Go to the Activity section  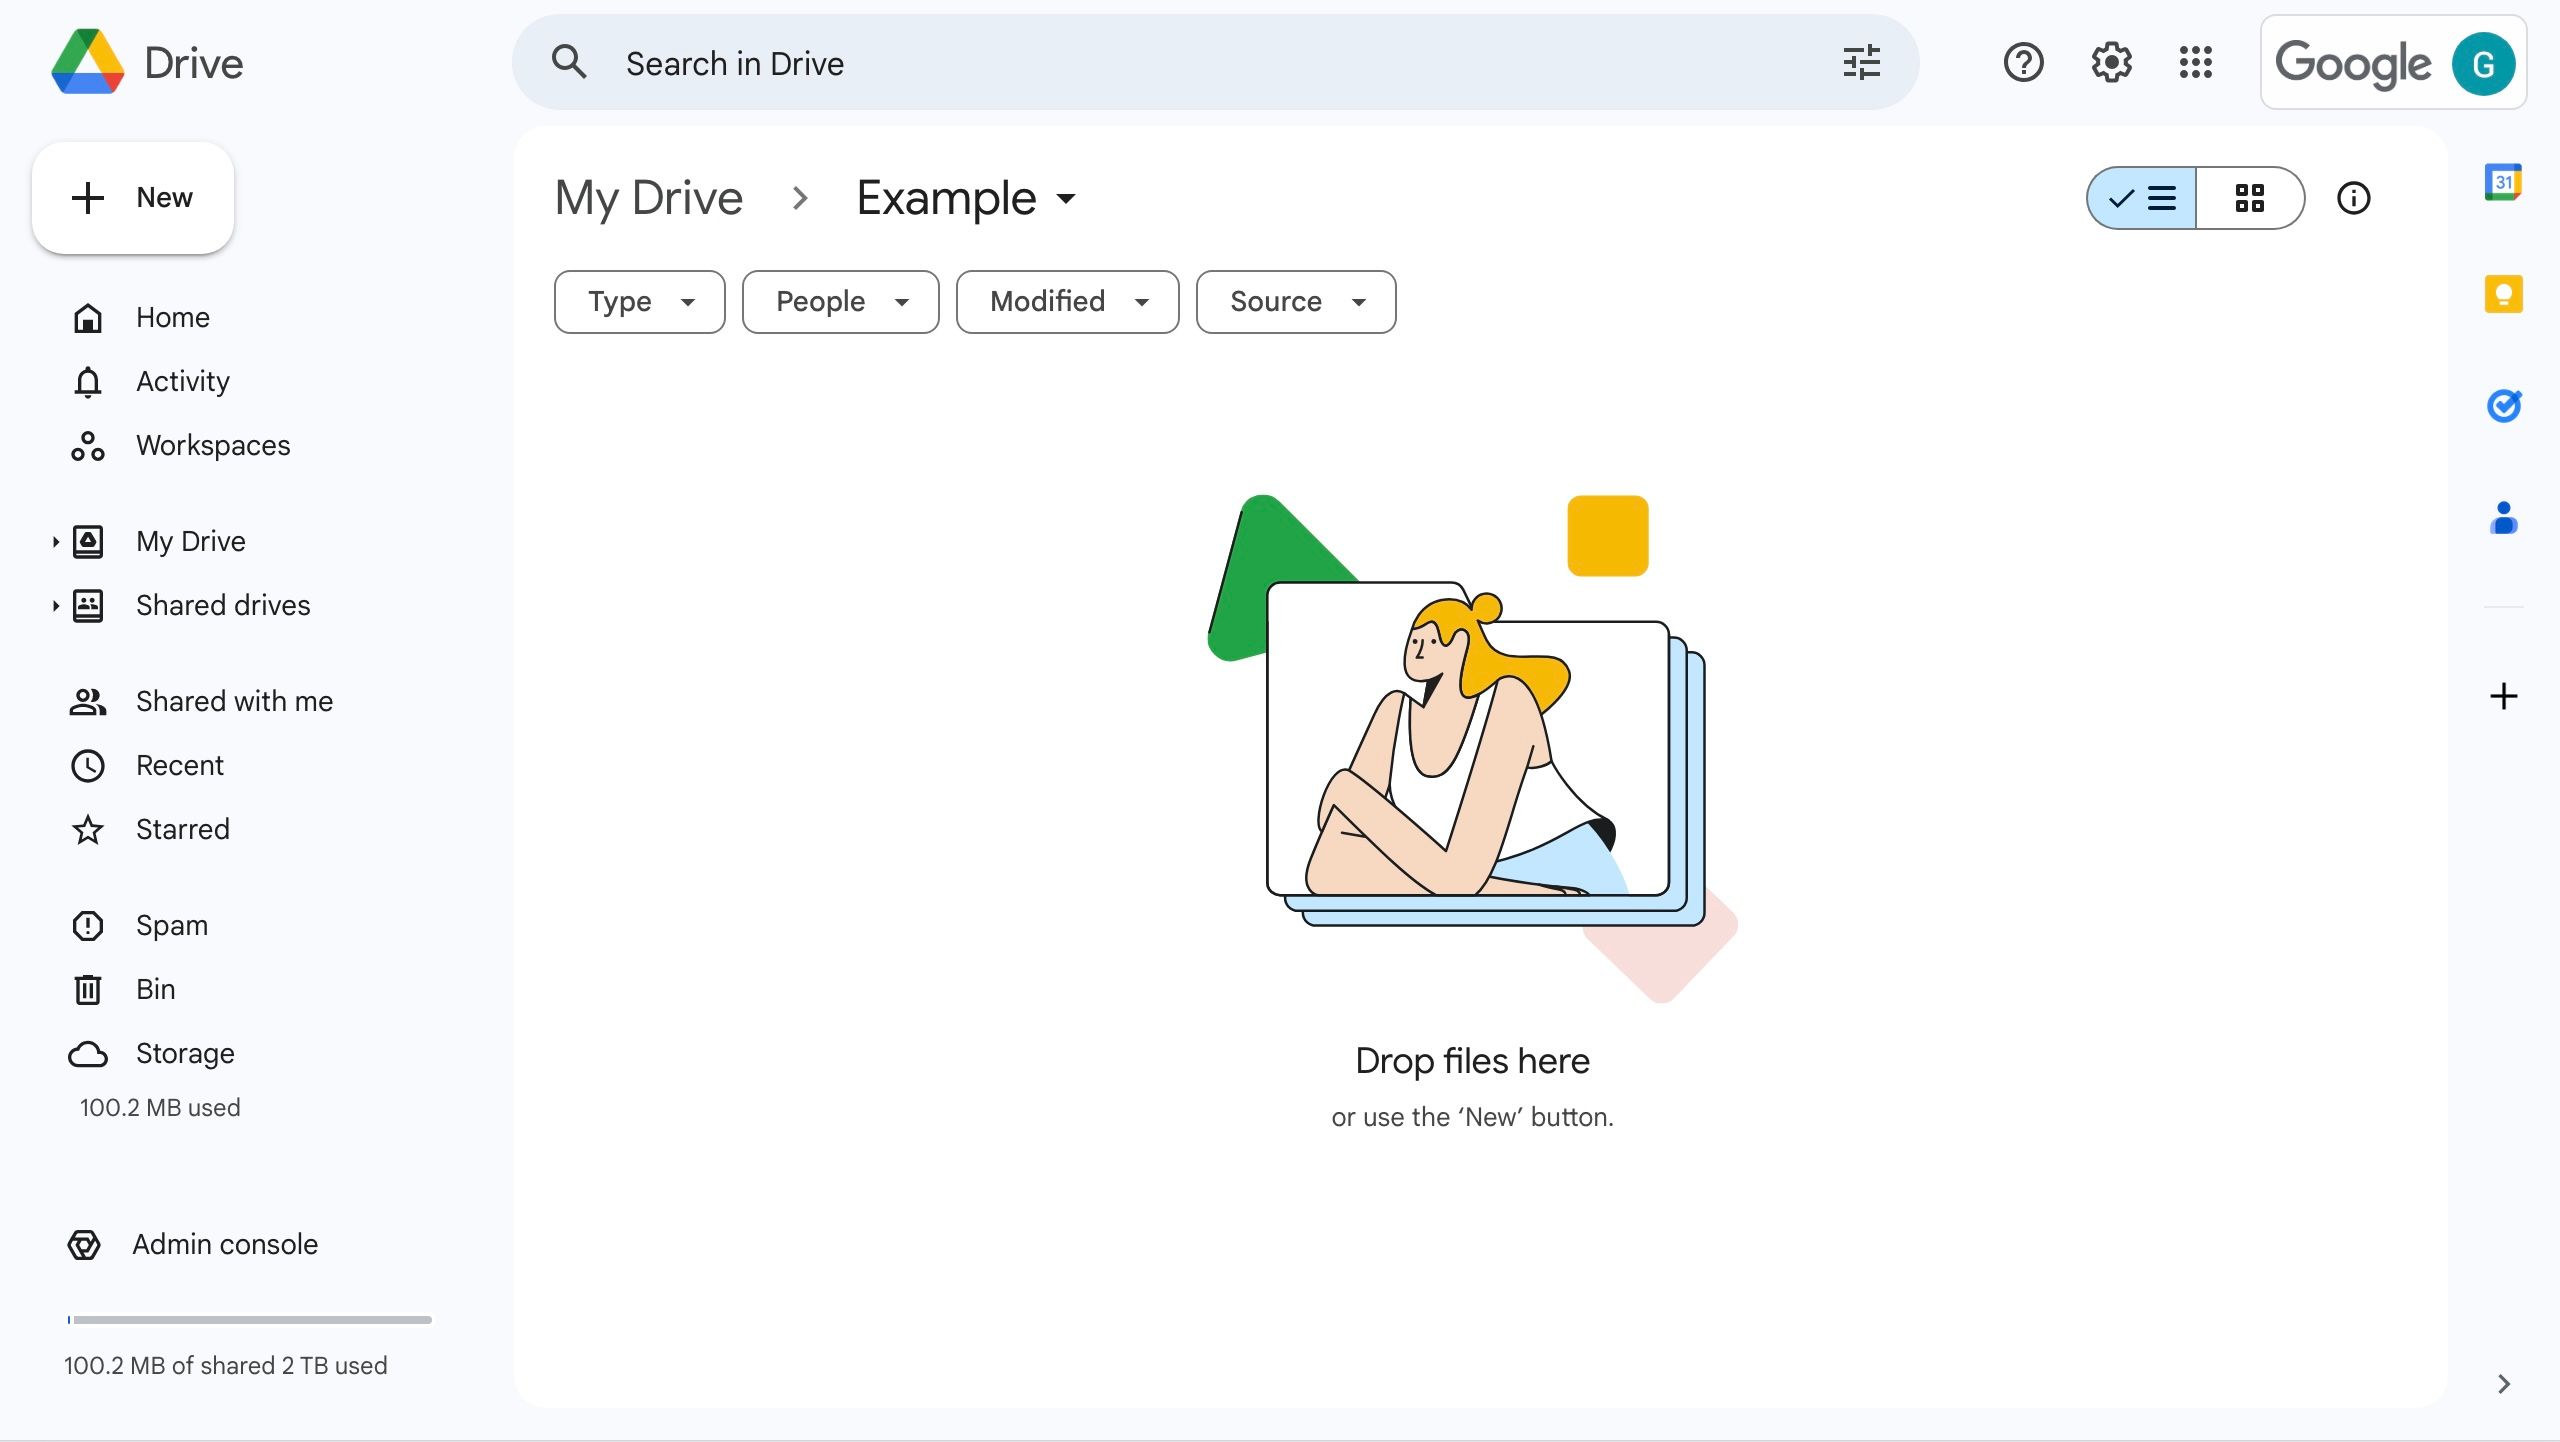coord(182,381)
